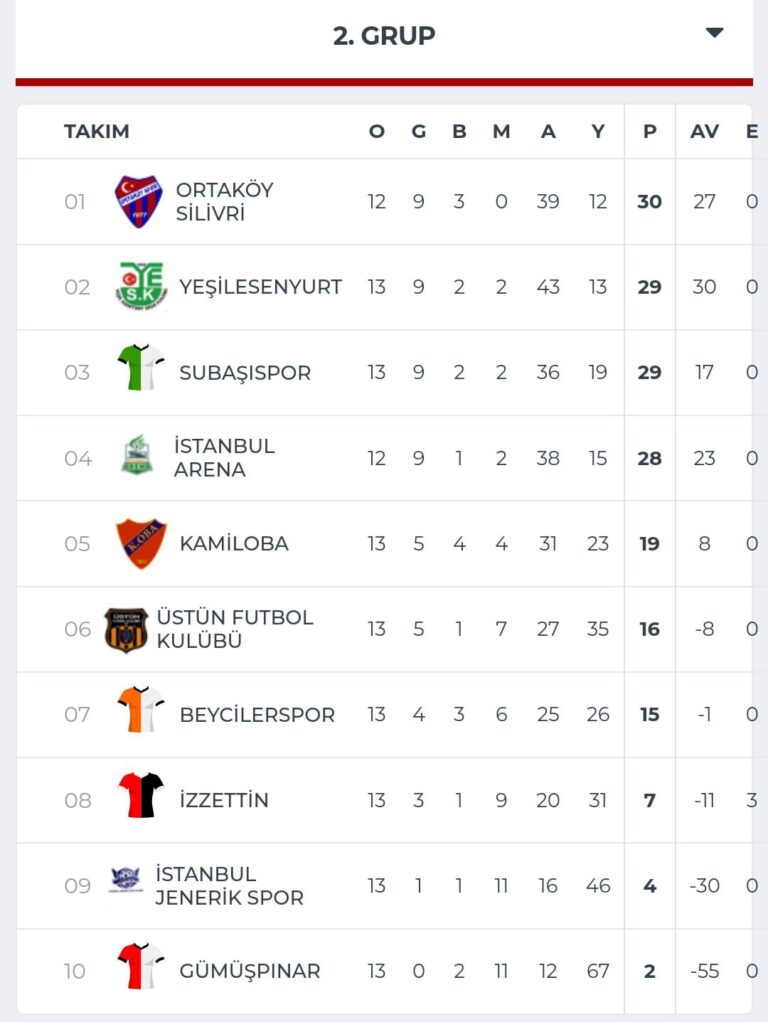Select the TAKIM column header

(x=96, y=131)
